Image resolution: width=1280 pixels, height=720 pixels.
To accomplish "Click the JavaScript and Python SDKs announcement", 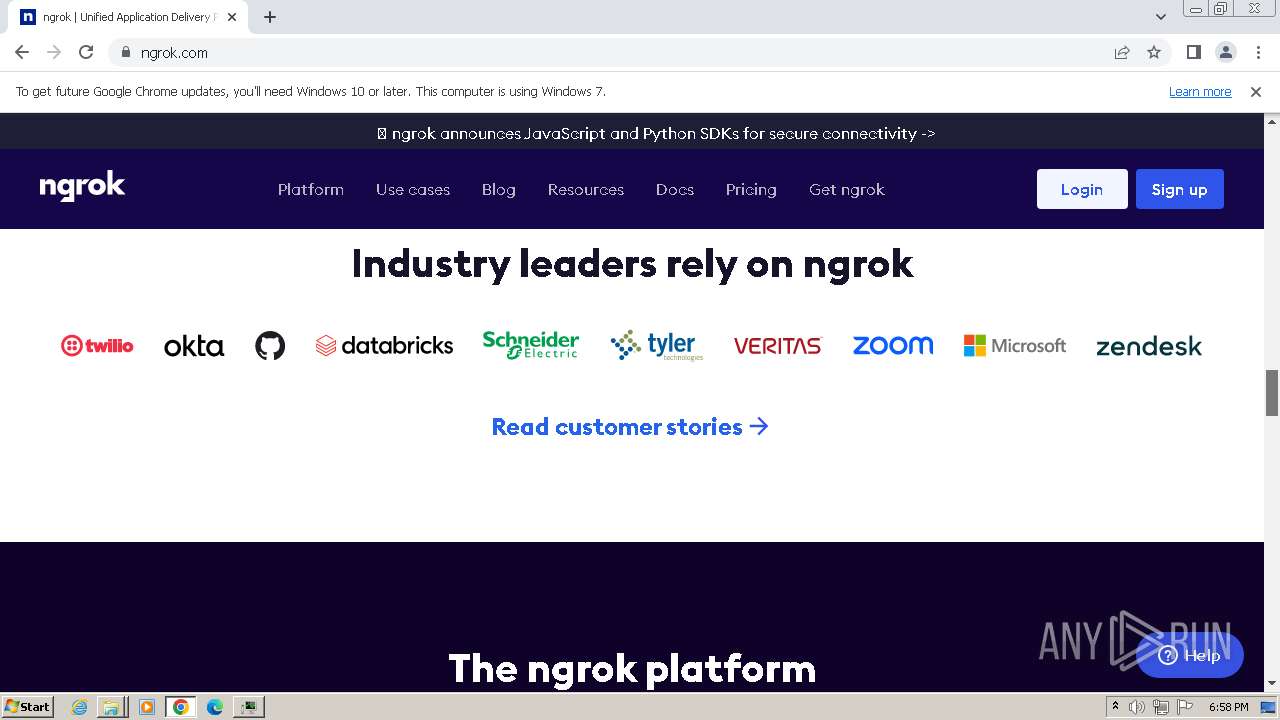I will pos(656,133).
